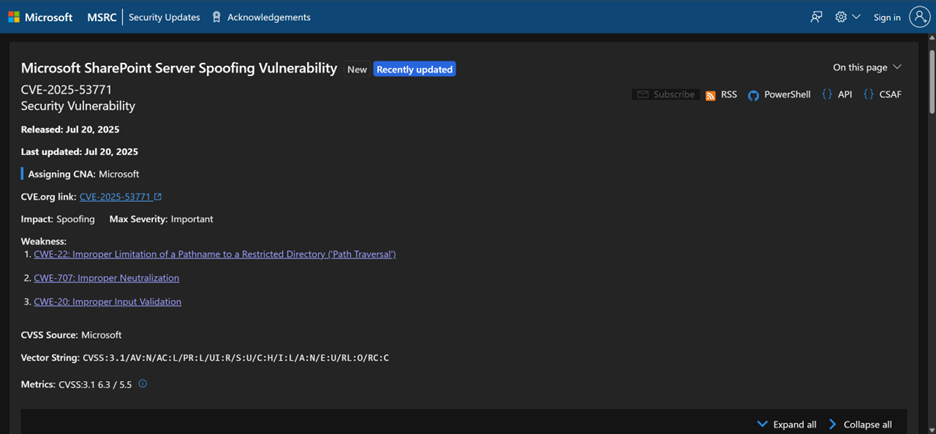936x434 pixels.
Task: Click the user account avatar icon
Action: [919, 17]
